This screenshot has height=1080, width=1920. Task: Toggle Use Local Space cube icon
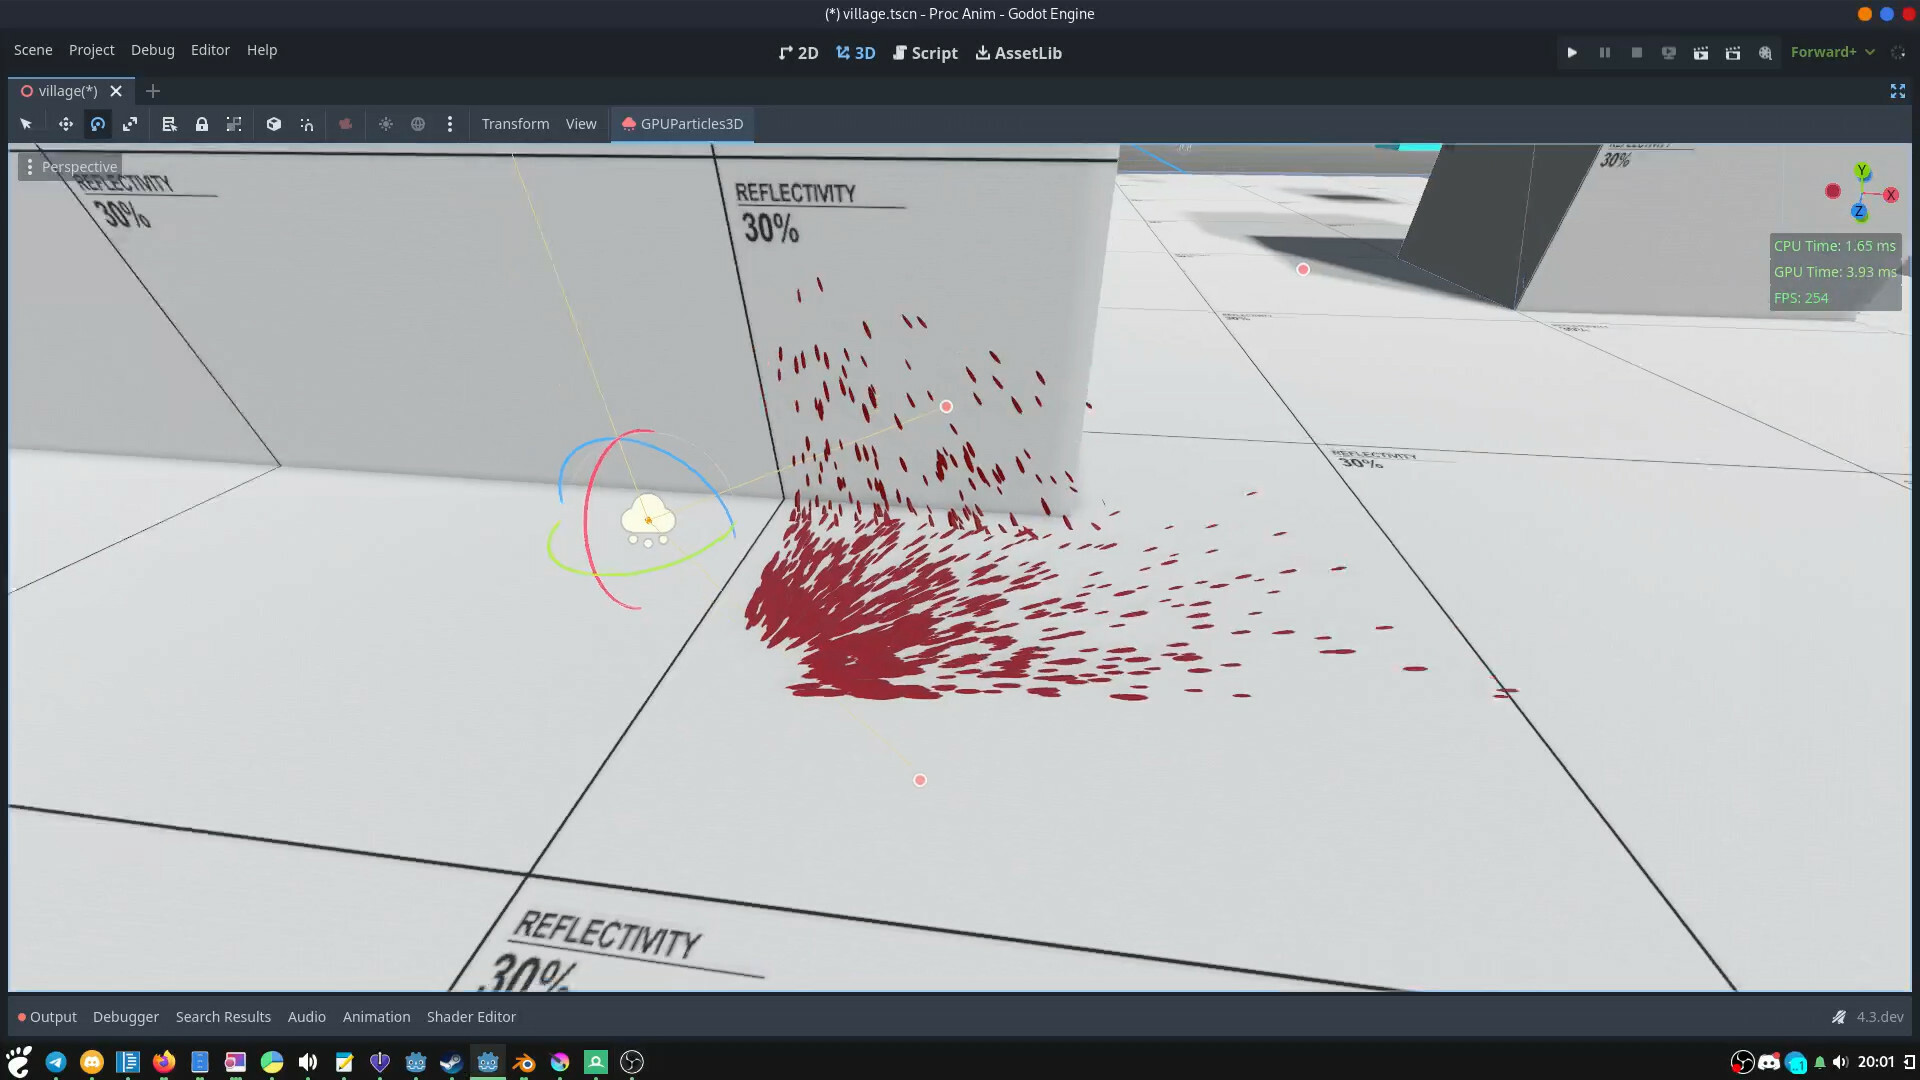(x=274, y=124)
